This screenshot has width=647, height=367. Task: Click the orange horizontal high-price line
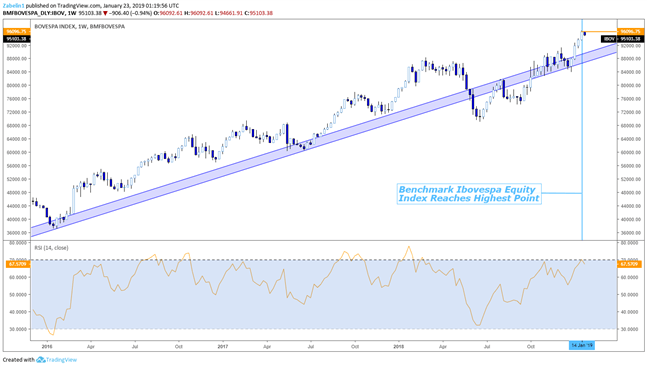click(x=599, y=31)
